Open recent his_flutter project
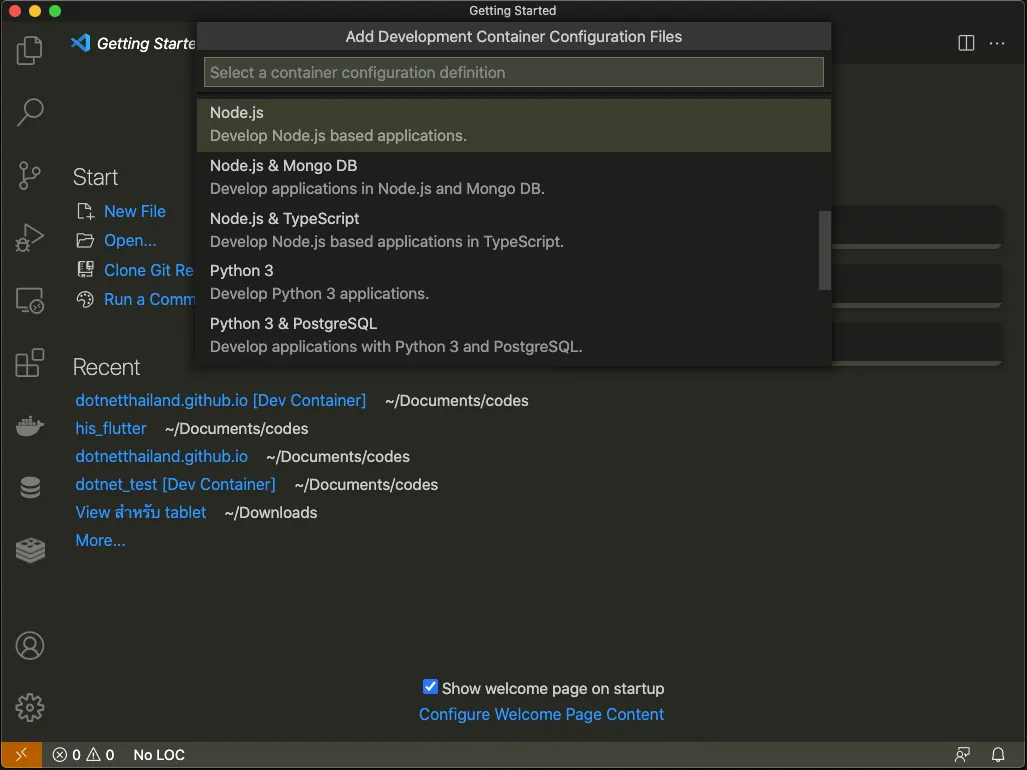Viewport: 1027px width, 770px height. click(111, 428)
